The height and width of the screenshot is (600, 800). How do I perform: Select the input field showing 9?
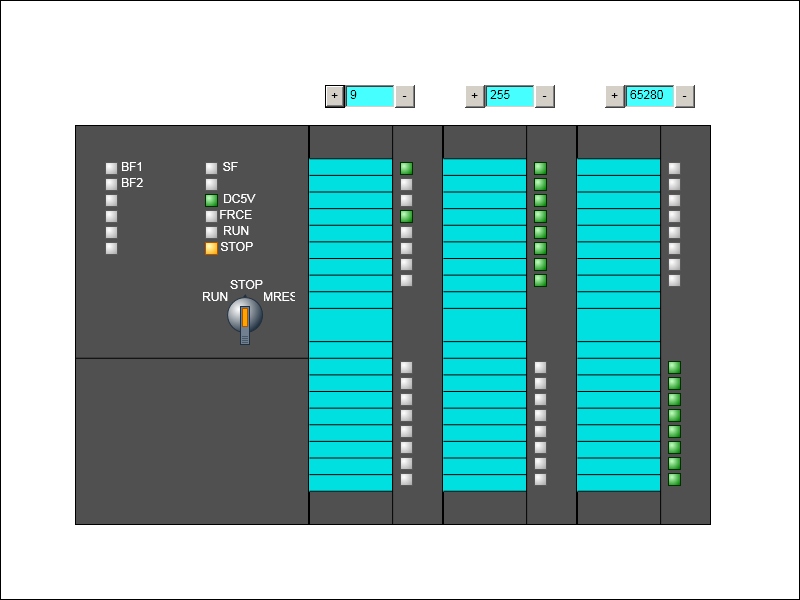(x=370, y=96)
